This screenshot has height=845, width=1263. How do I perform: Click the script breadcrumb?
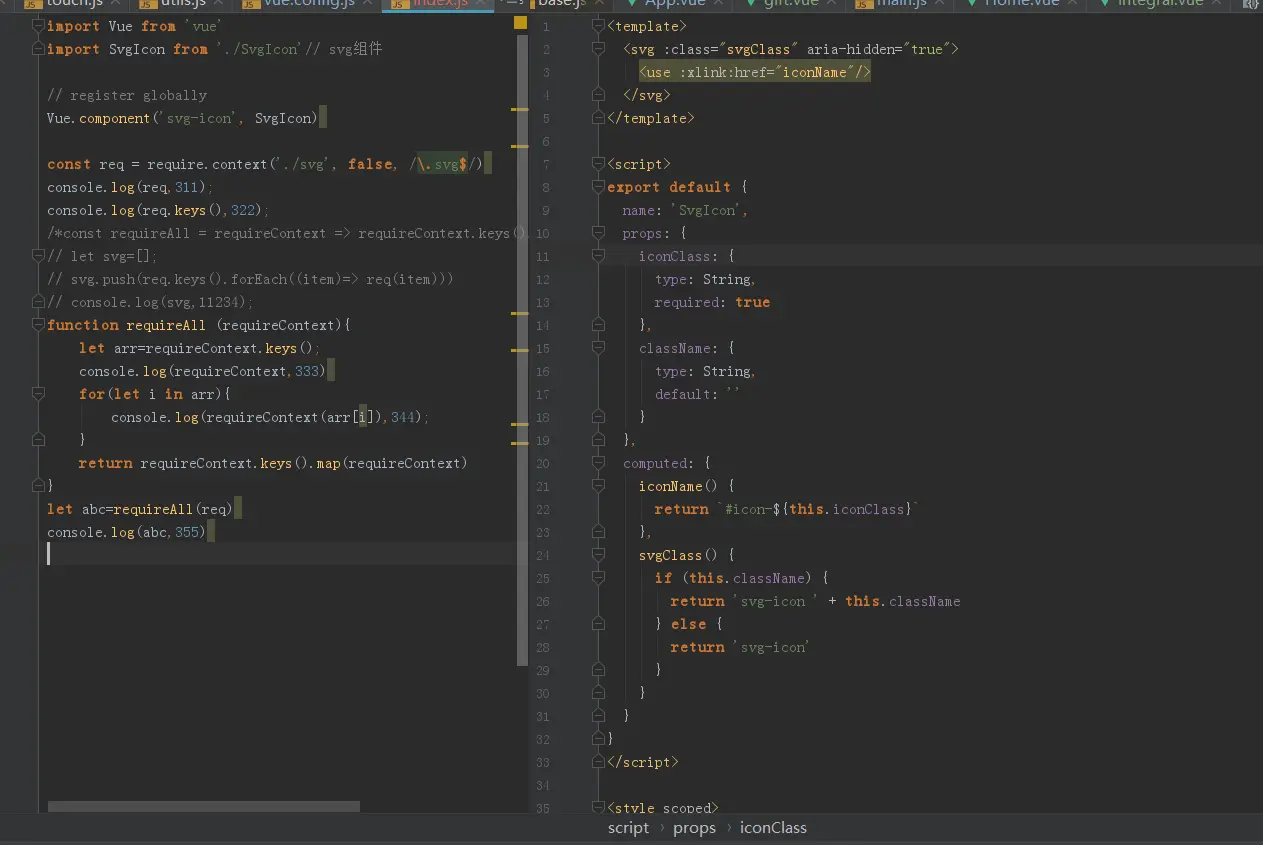point(628,827)
